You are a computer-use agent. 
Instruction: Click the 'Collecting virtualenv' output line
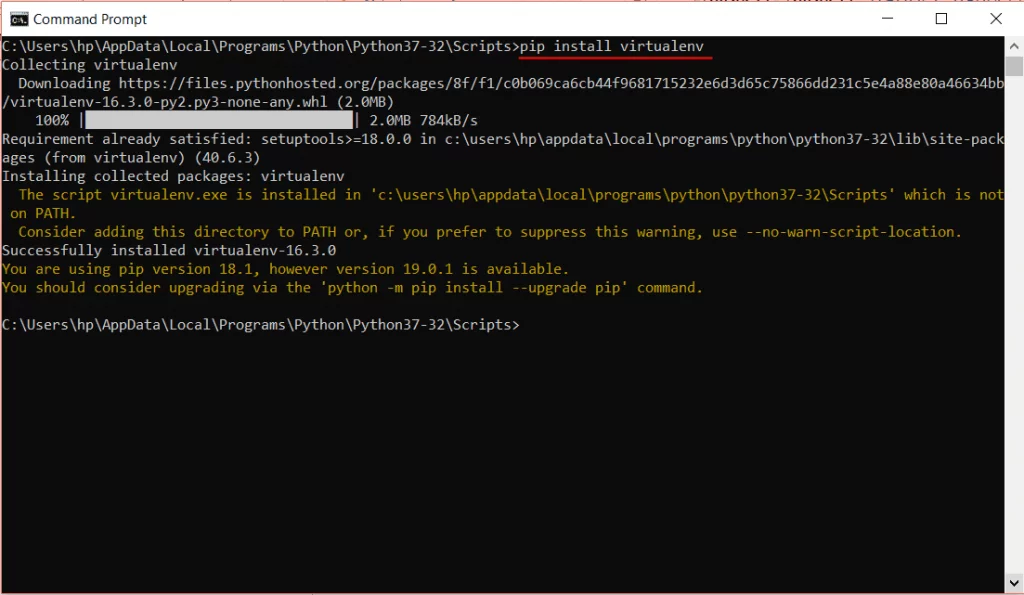pos(89,65)
